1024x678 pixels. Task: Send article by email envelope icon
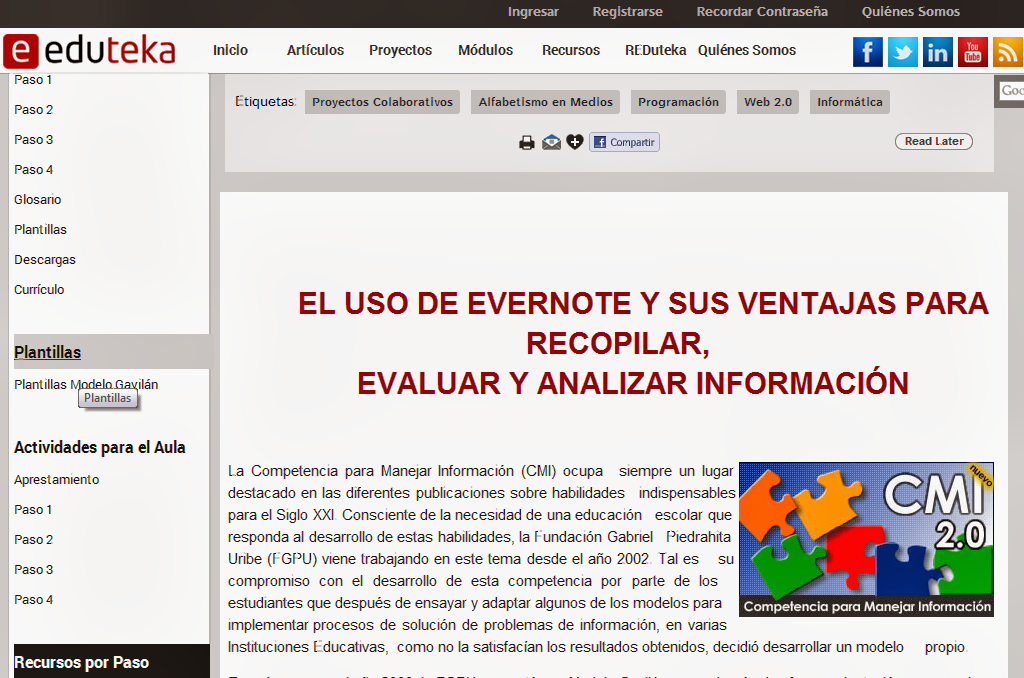tap(550, 142)
